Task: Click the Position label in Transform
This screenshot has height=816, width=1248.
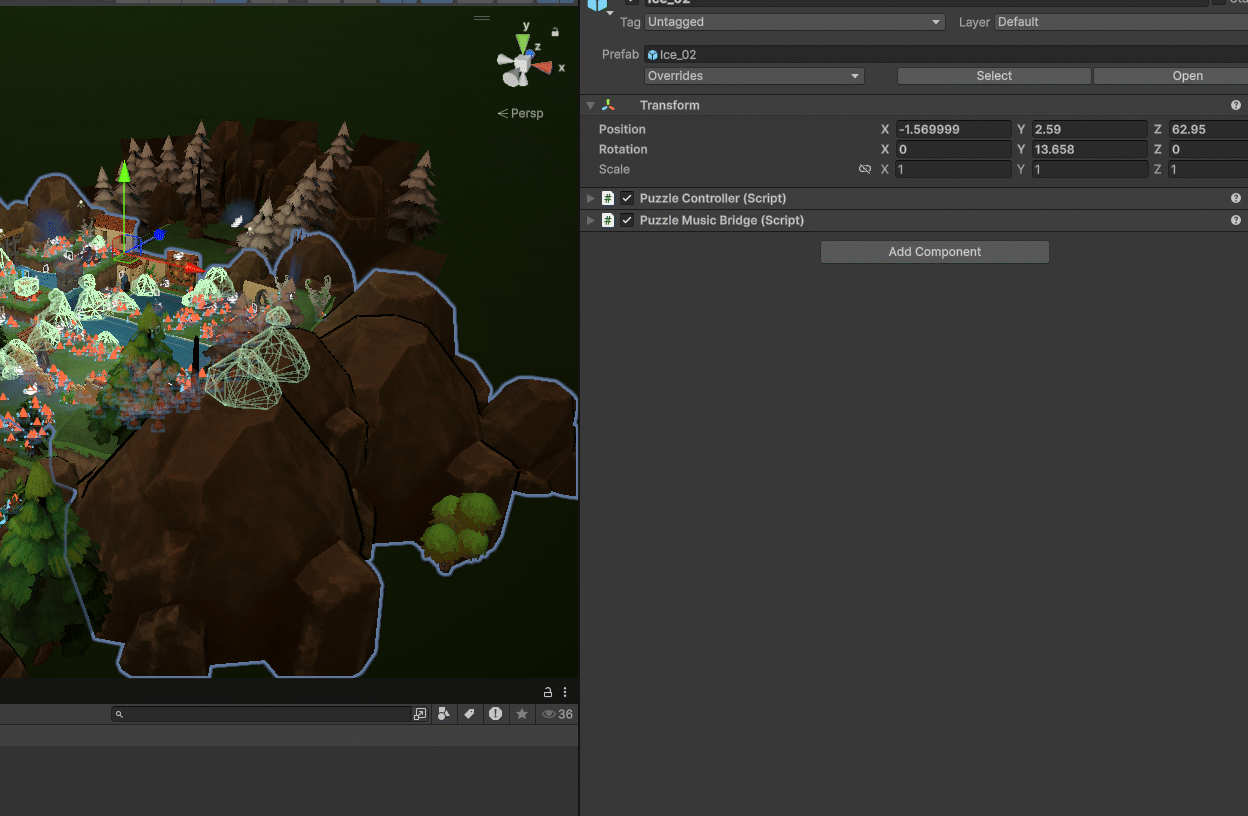Action: [622, 129]
